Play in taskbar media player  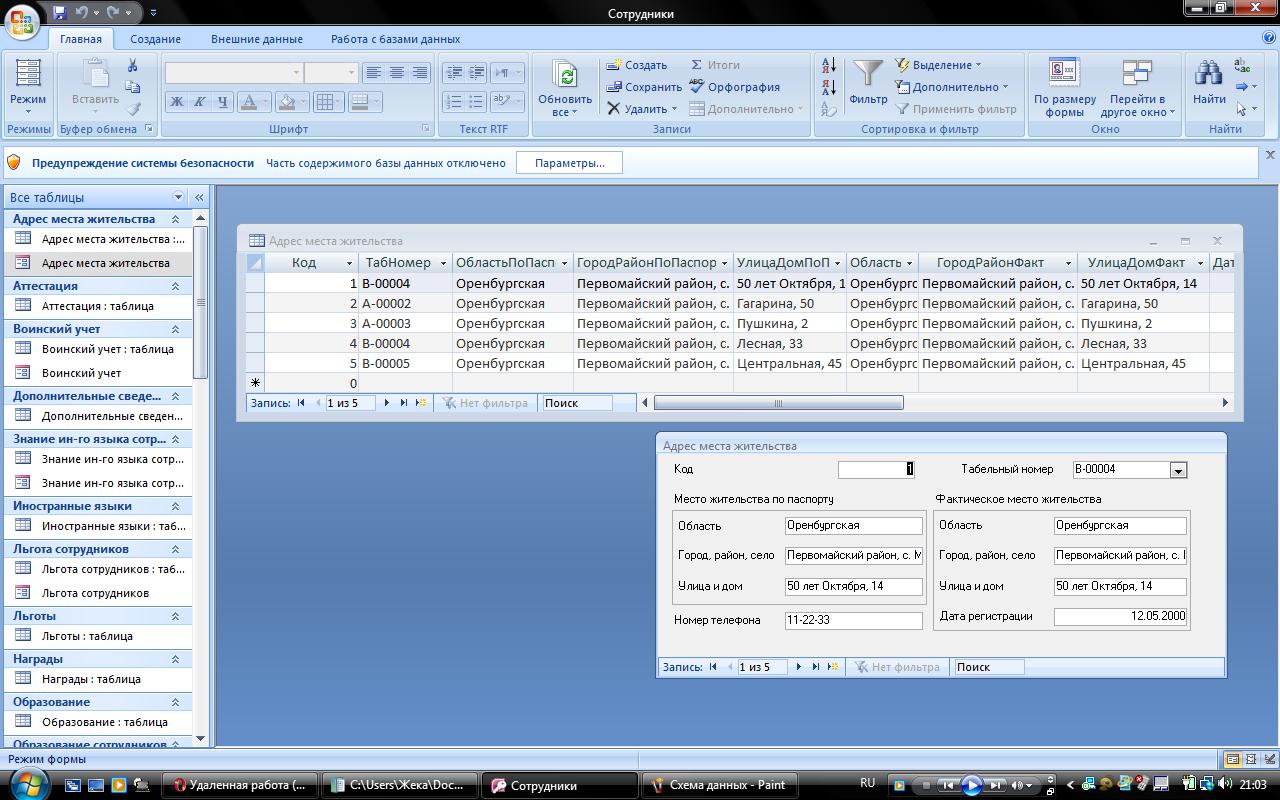[971, 786]
